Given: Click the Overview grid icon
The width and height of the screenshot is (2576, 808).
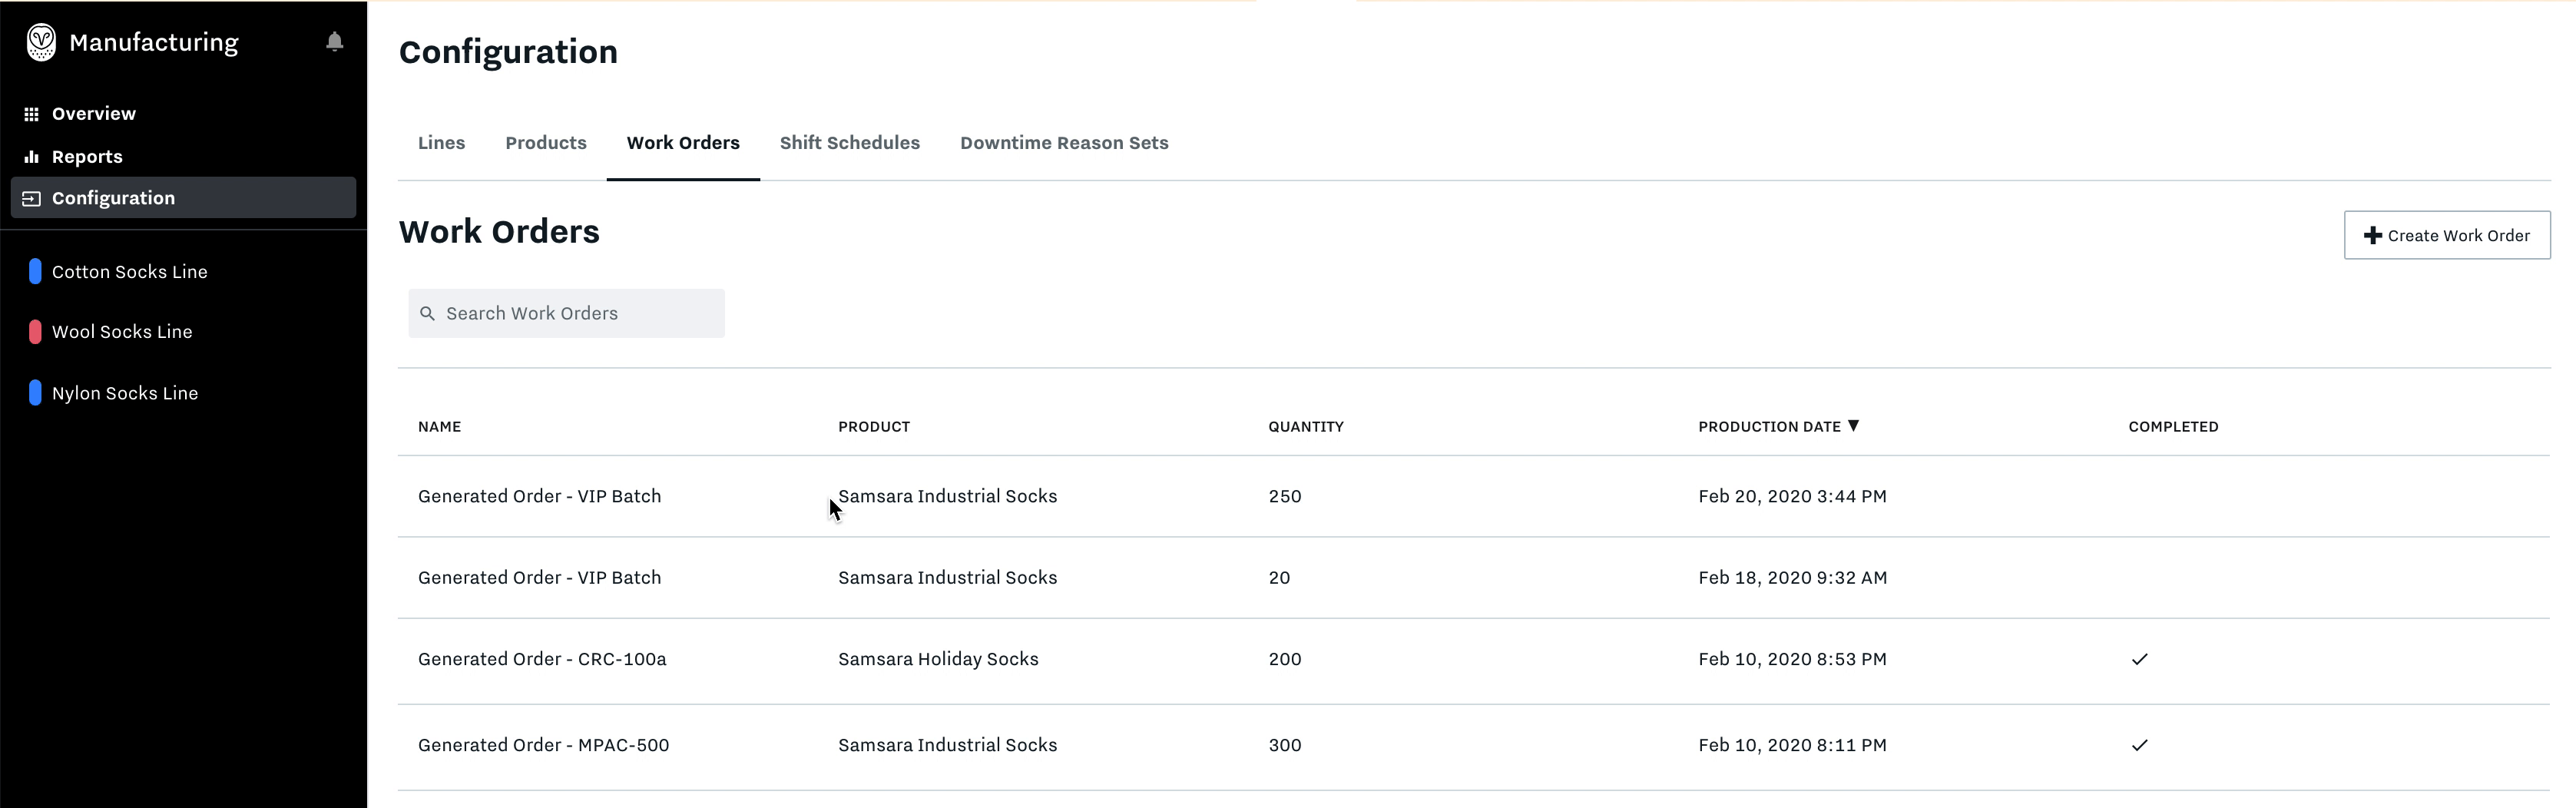Looking at the screenshot, I should pyautogui.click(x=32, y=114).
